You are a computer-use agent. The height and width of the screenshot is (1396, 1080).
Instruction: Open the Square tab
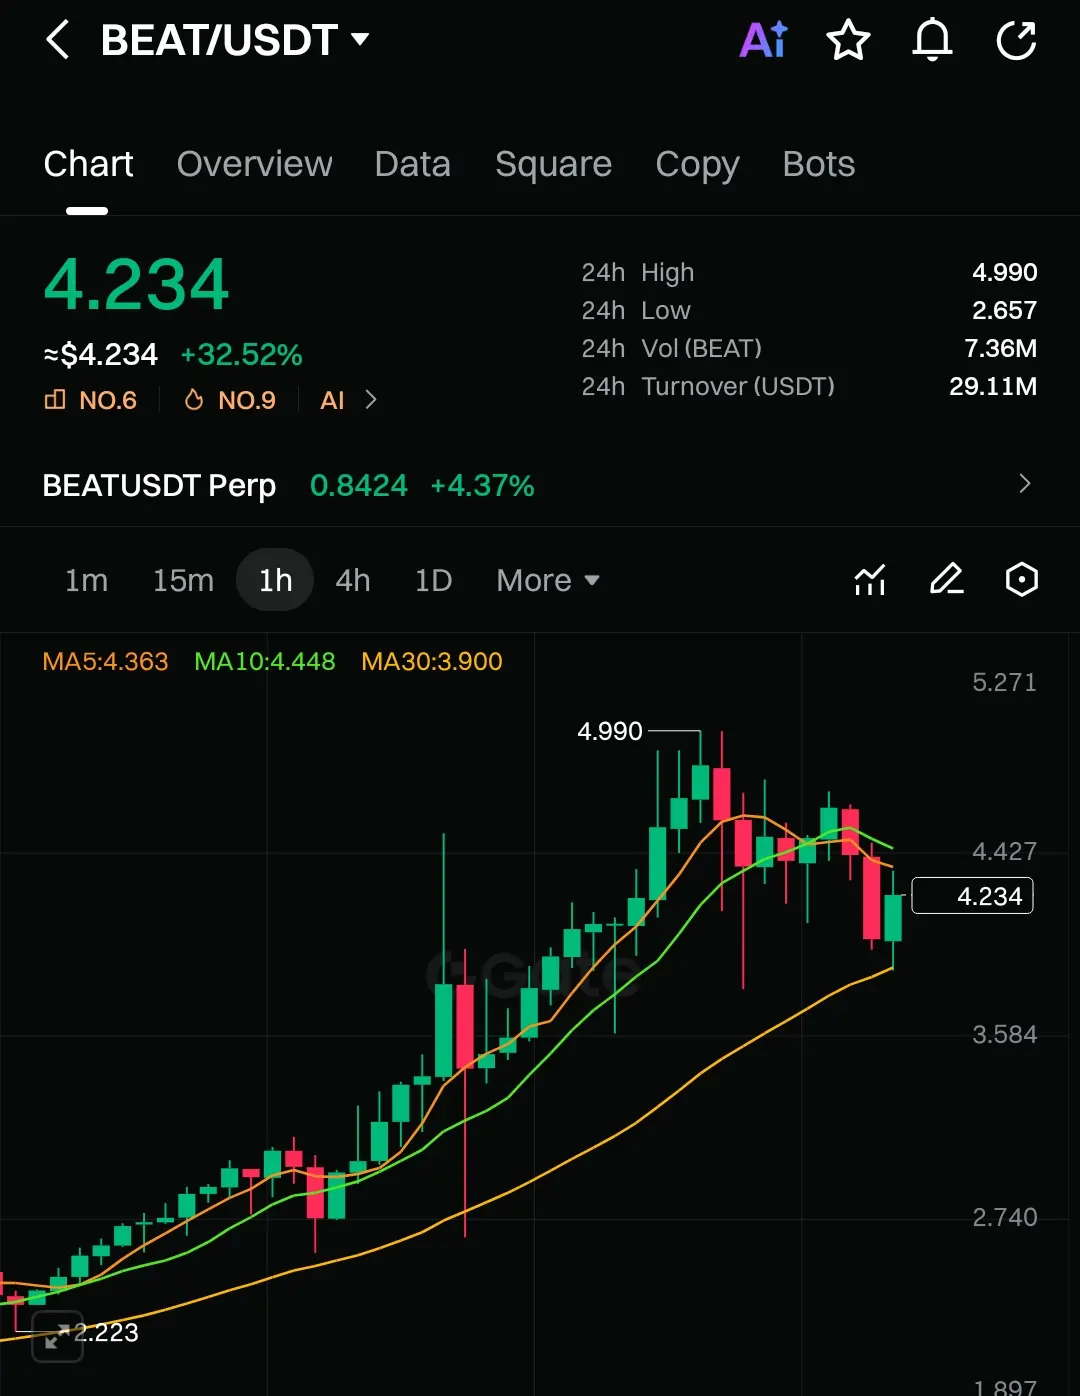click(x=553, y=164)
